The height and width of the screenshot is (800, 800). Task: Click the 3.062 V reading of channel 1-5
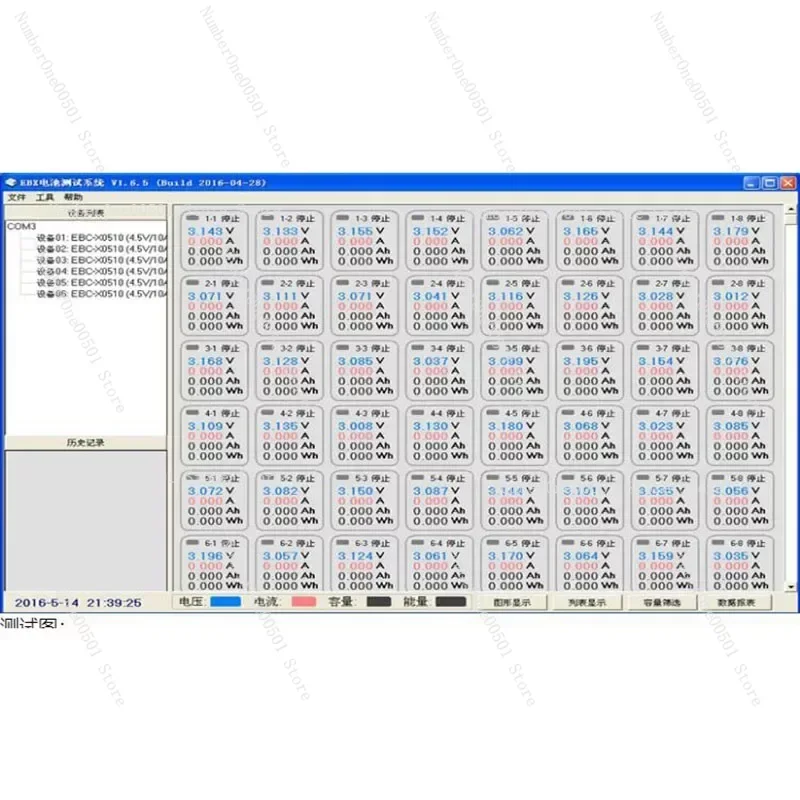click(x=511, y=231)
